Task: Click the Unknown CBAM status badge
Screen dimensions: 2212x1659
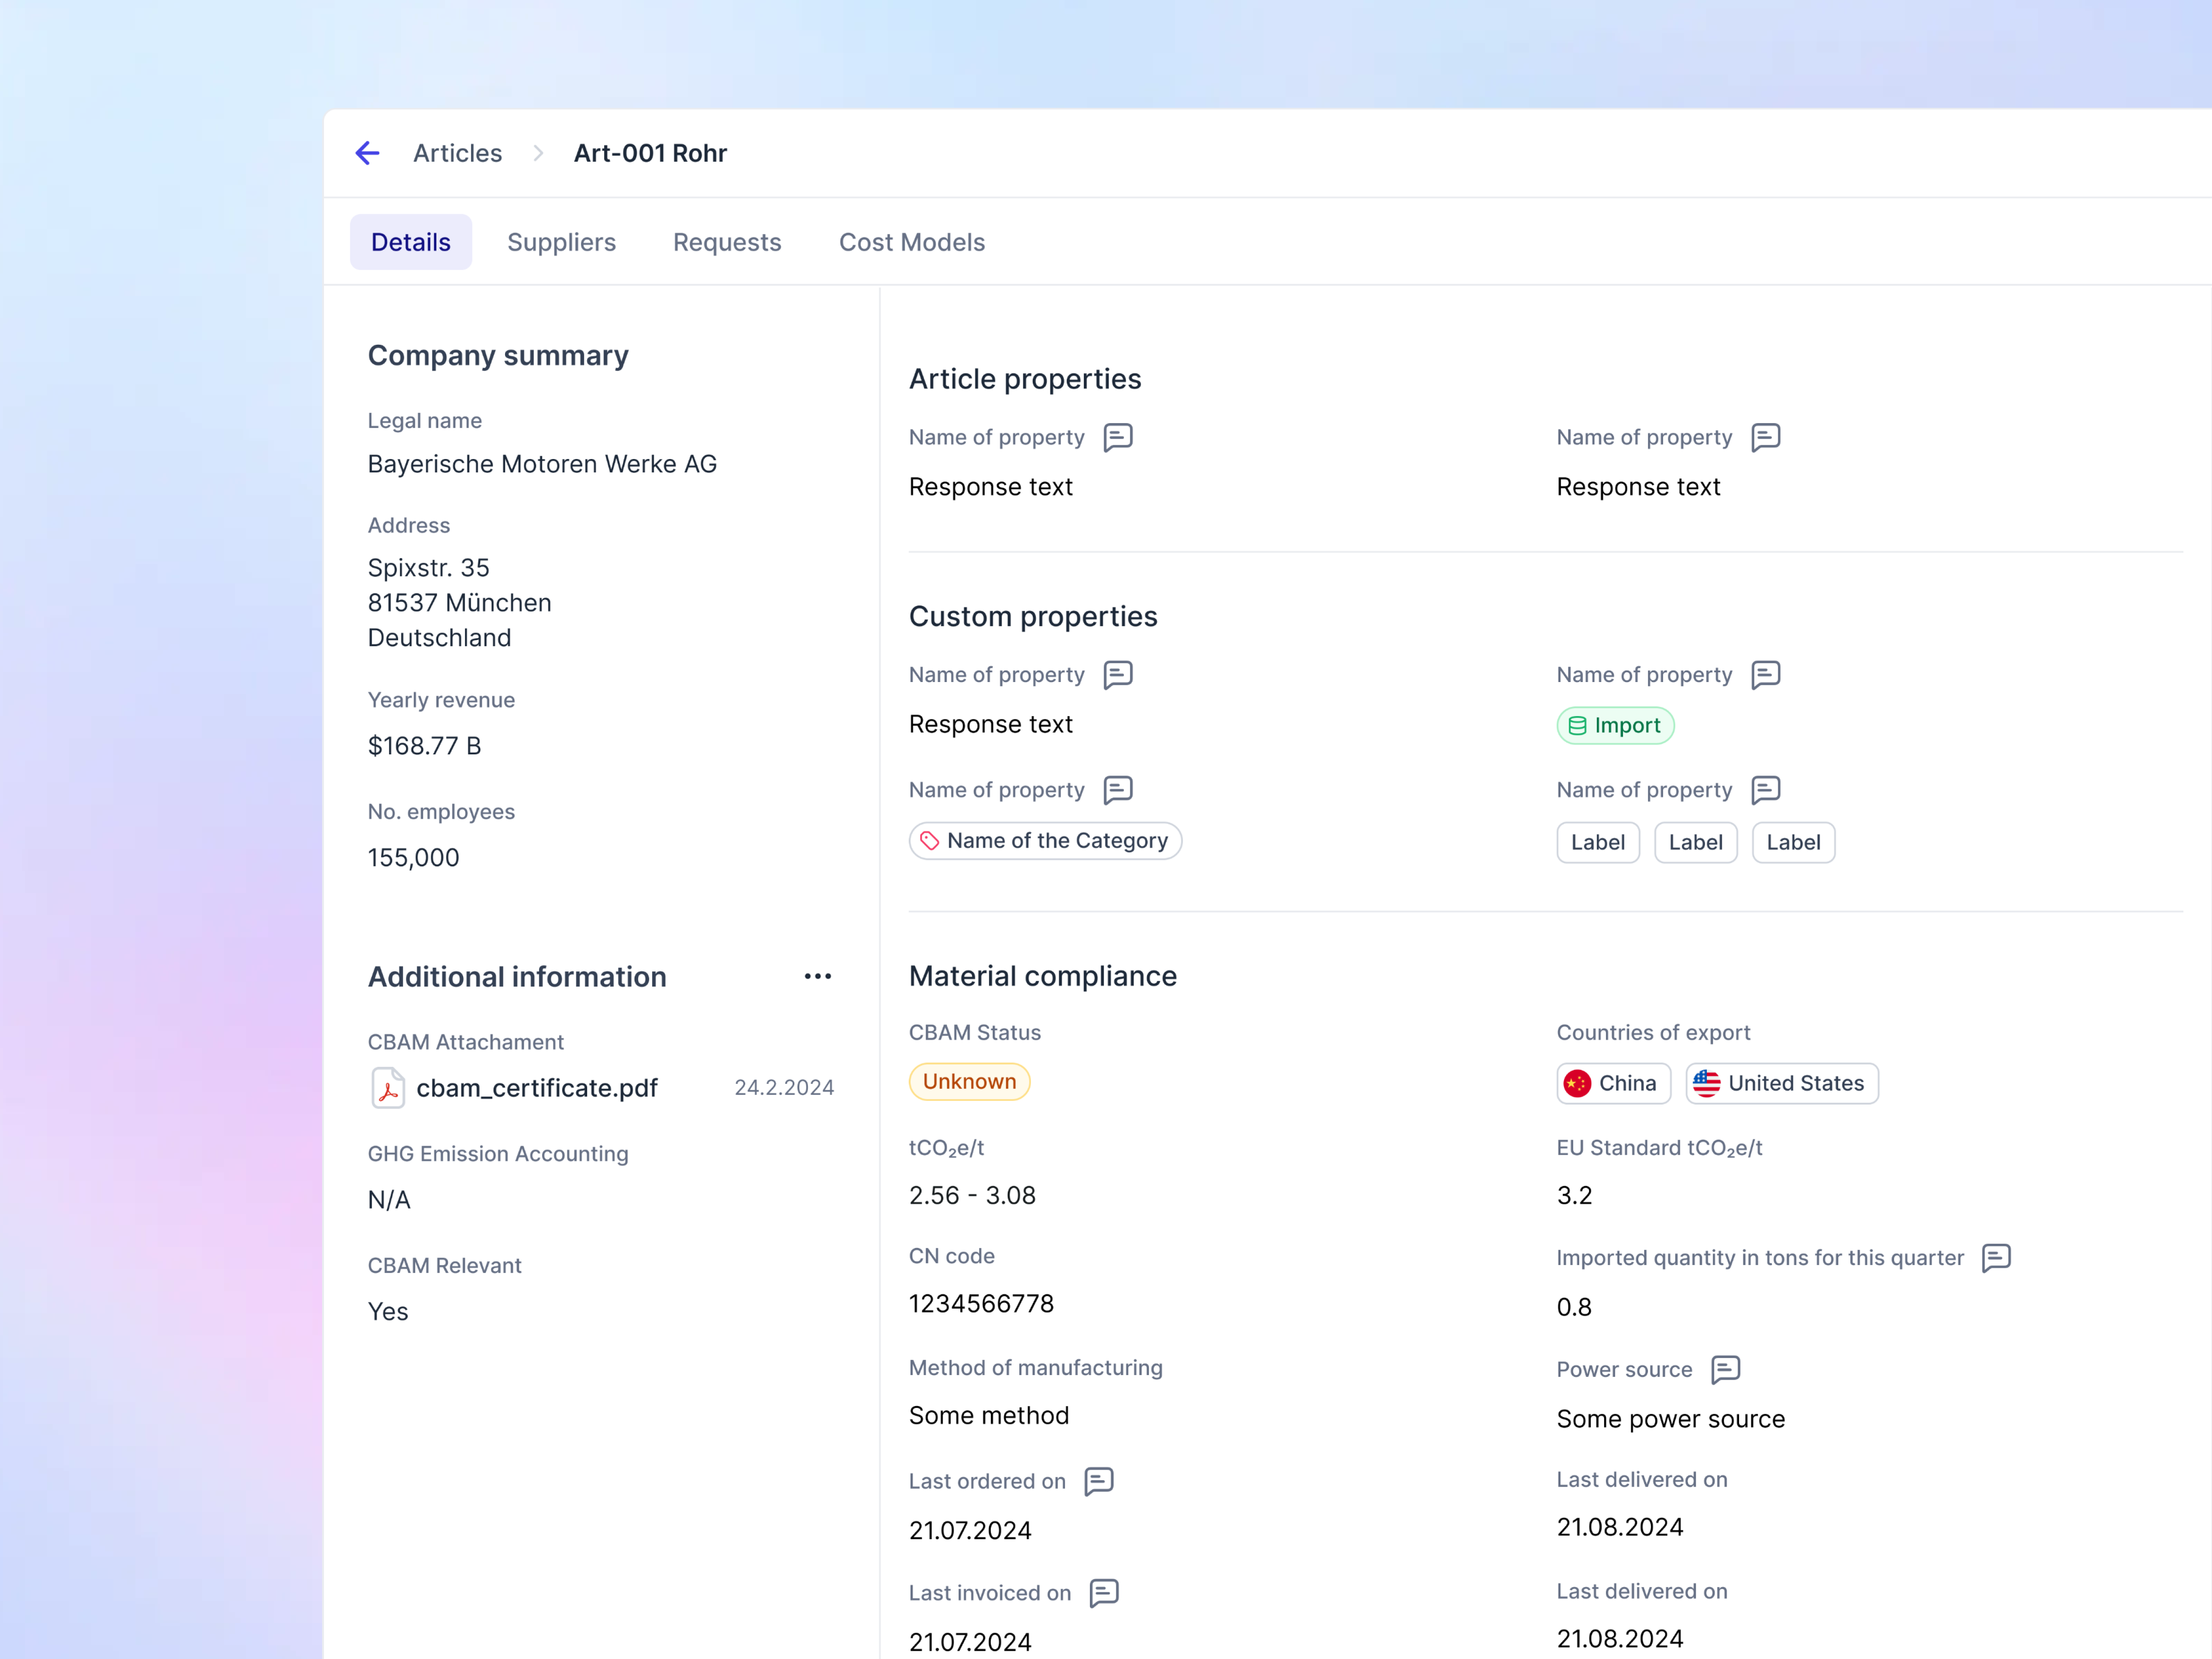Action: click(x=969, y=1082)
